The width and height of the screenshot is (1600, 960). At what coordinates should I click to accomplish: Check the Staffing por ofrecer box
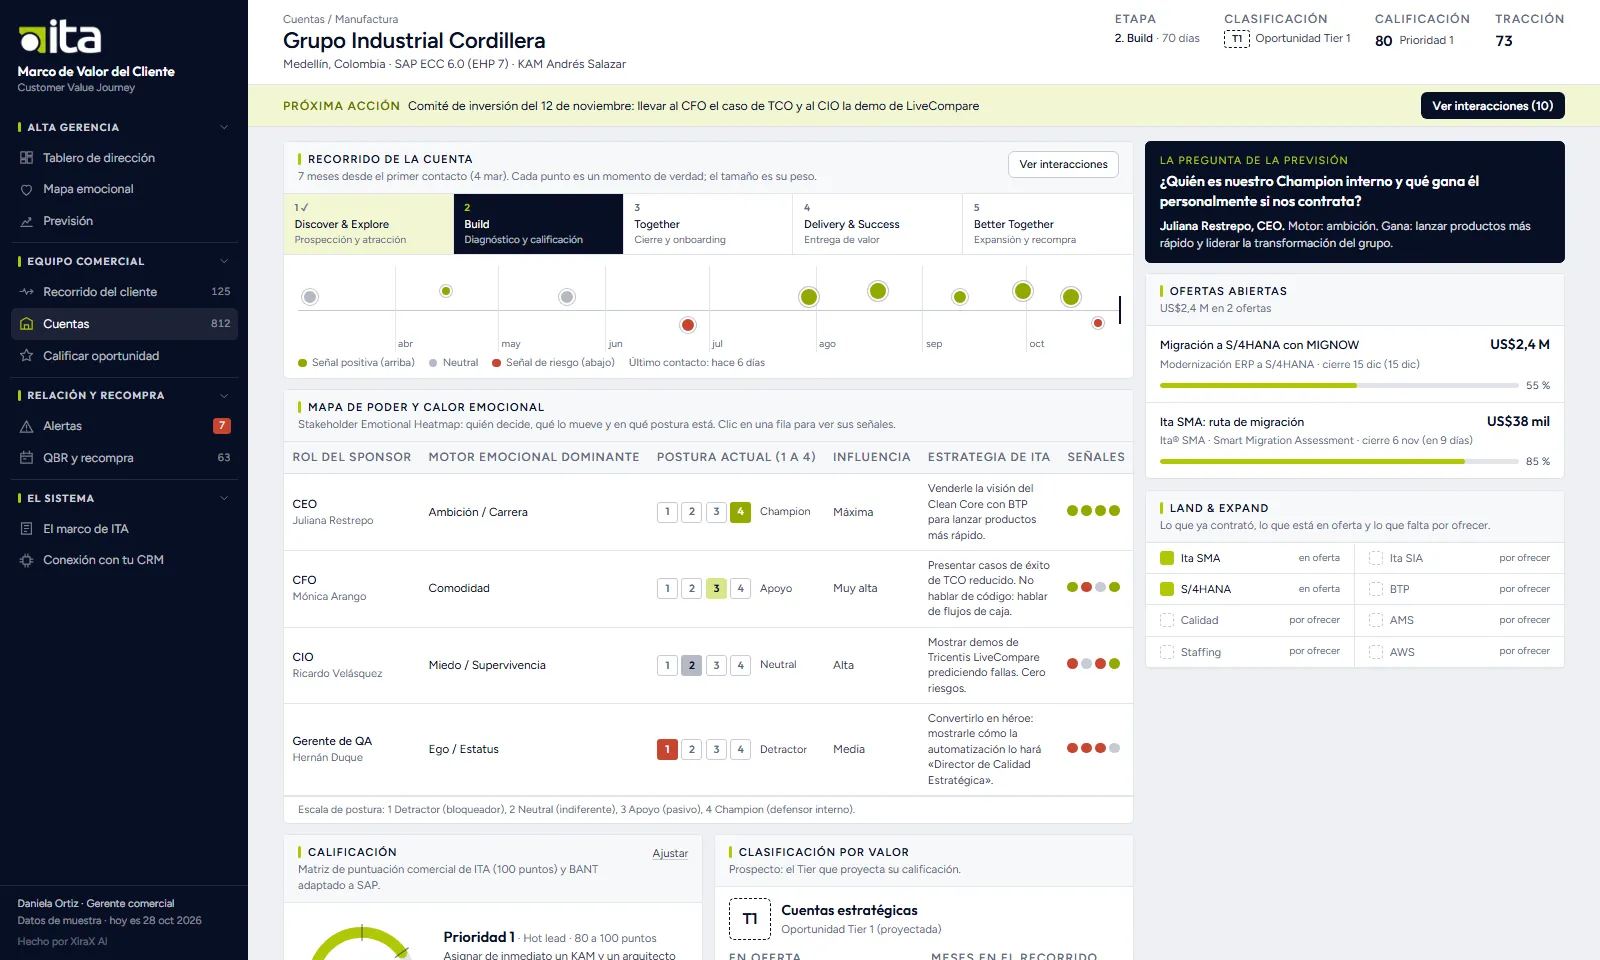click(1167, 652)
